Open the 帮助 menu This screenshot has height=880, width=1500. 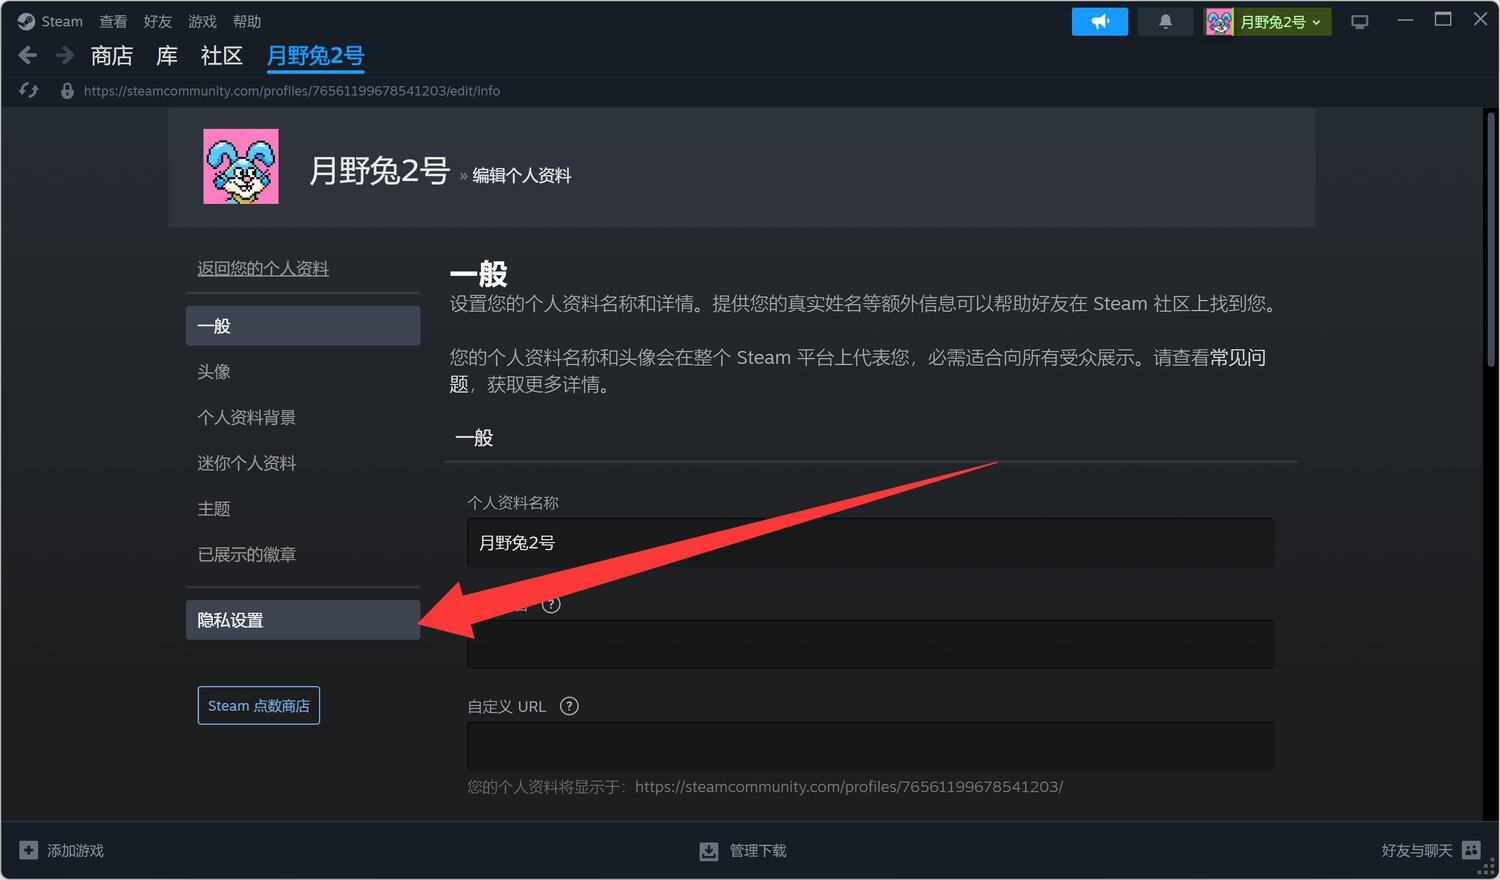(x=247, y=21)
